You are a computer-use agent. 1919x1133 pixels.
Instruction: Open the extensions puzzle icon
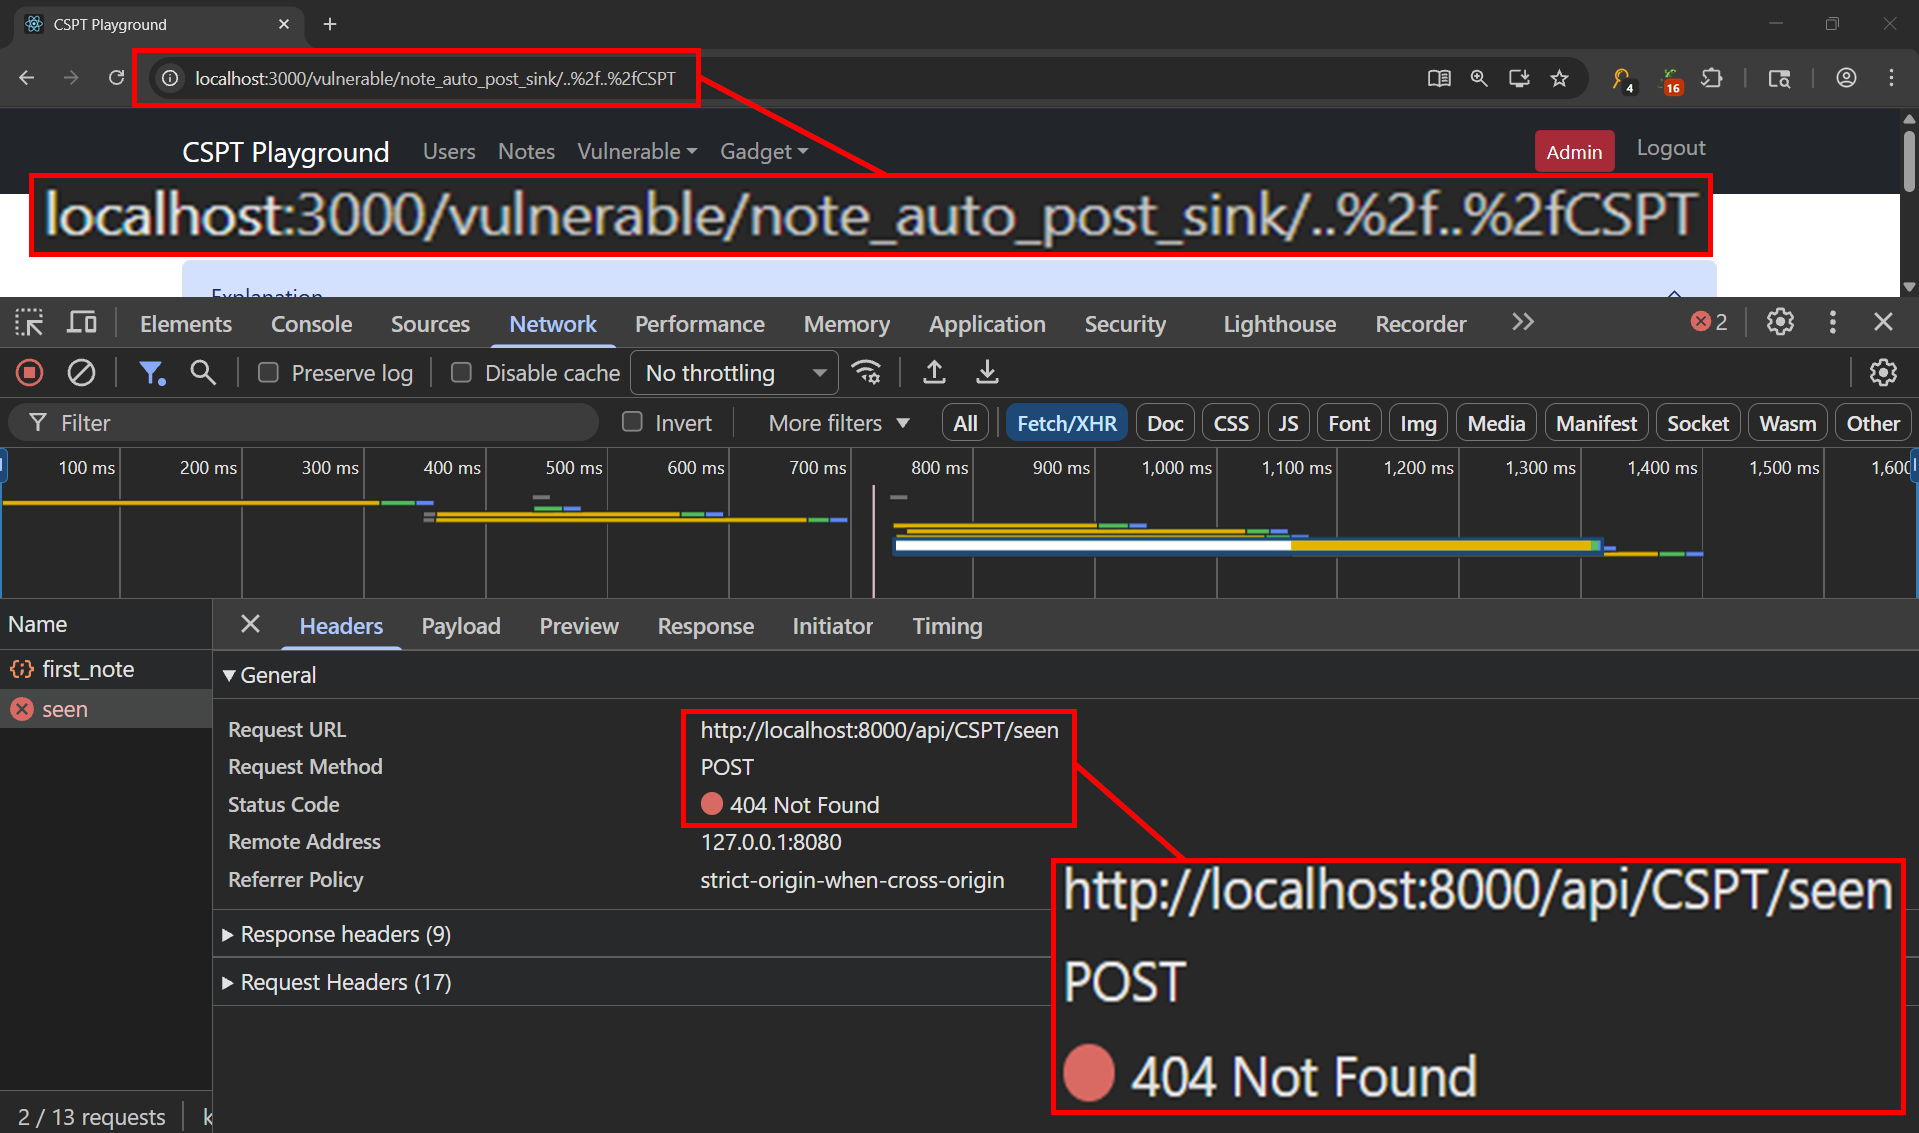[x=1712, y=78]
